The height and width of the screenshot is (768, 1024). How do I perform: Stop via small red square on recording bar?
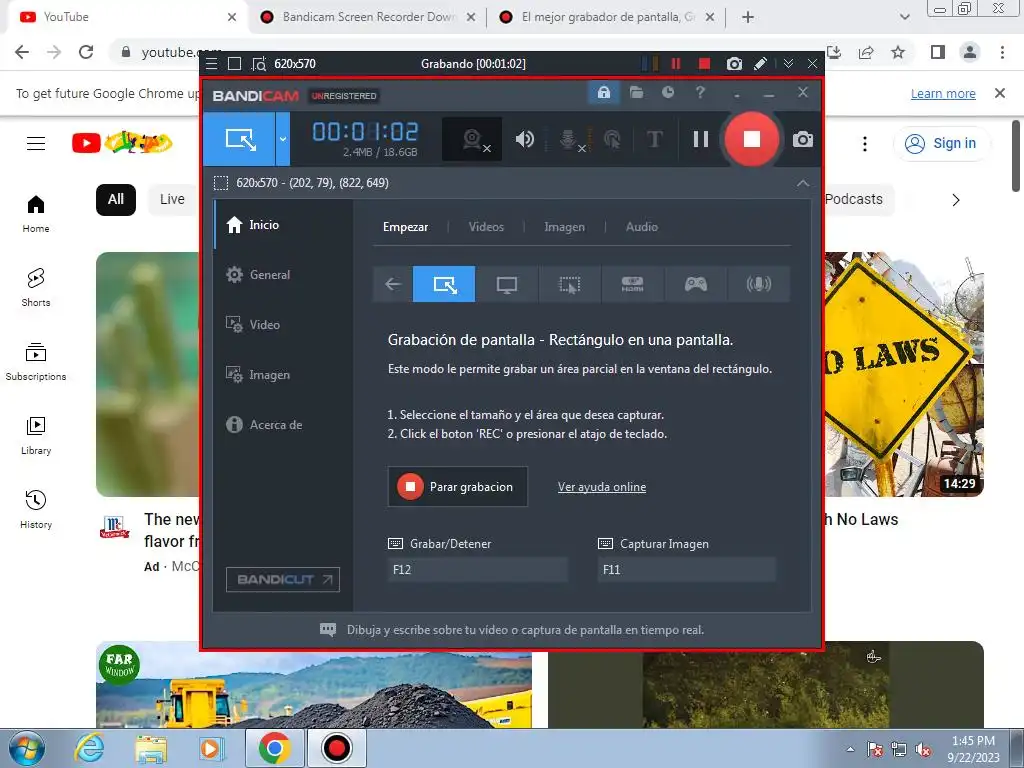[704, 63]
